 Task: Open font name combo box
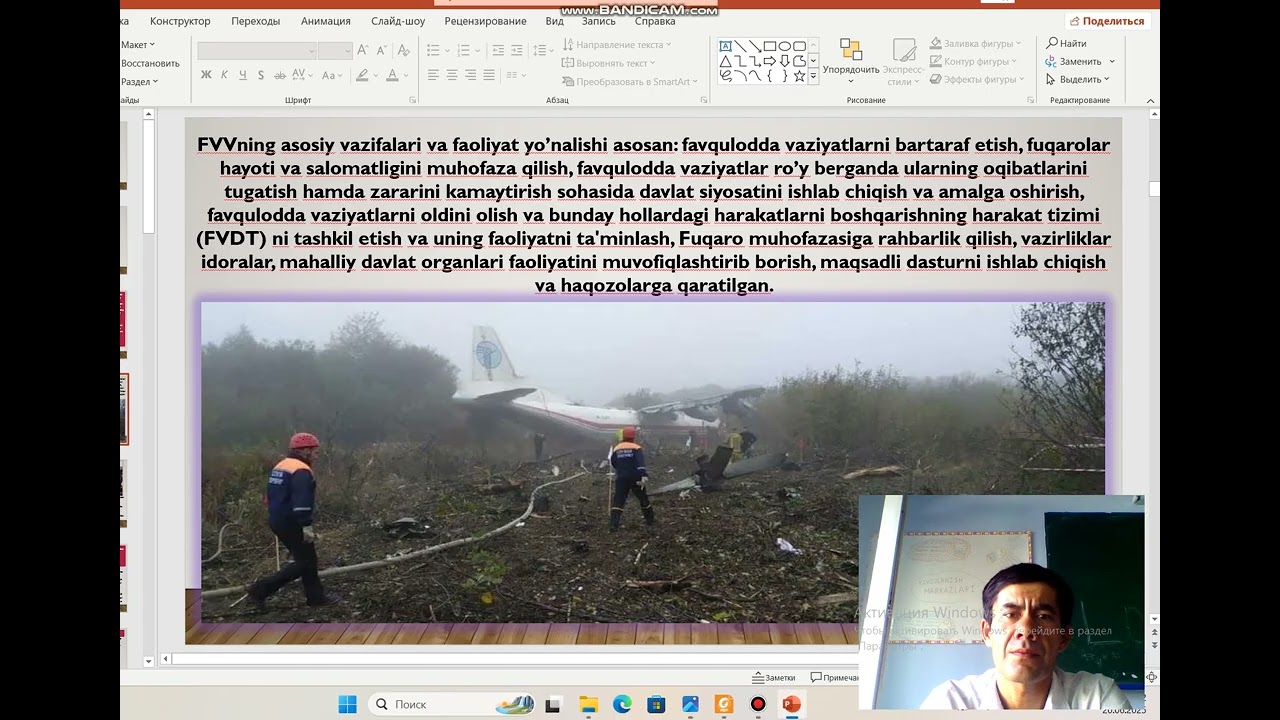click(257, 50)
